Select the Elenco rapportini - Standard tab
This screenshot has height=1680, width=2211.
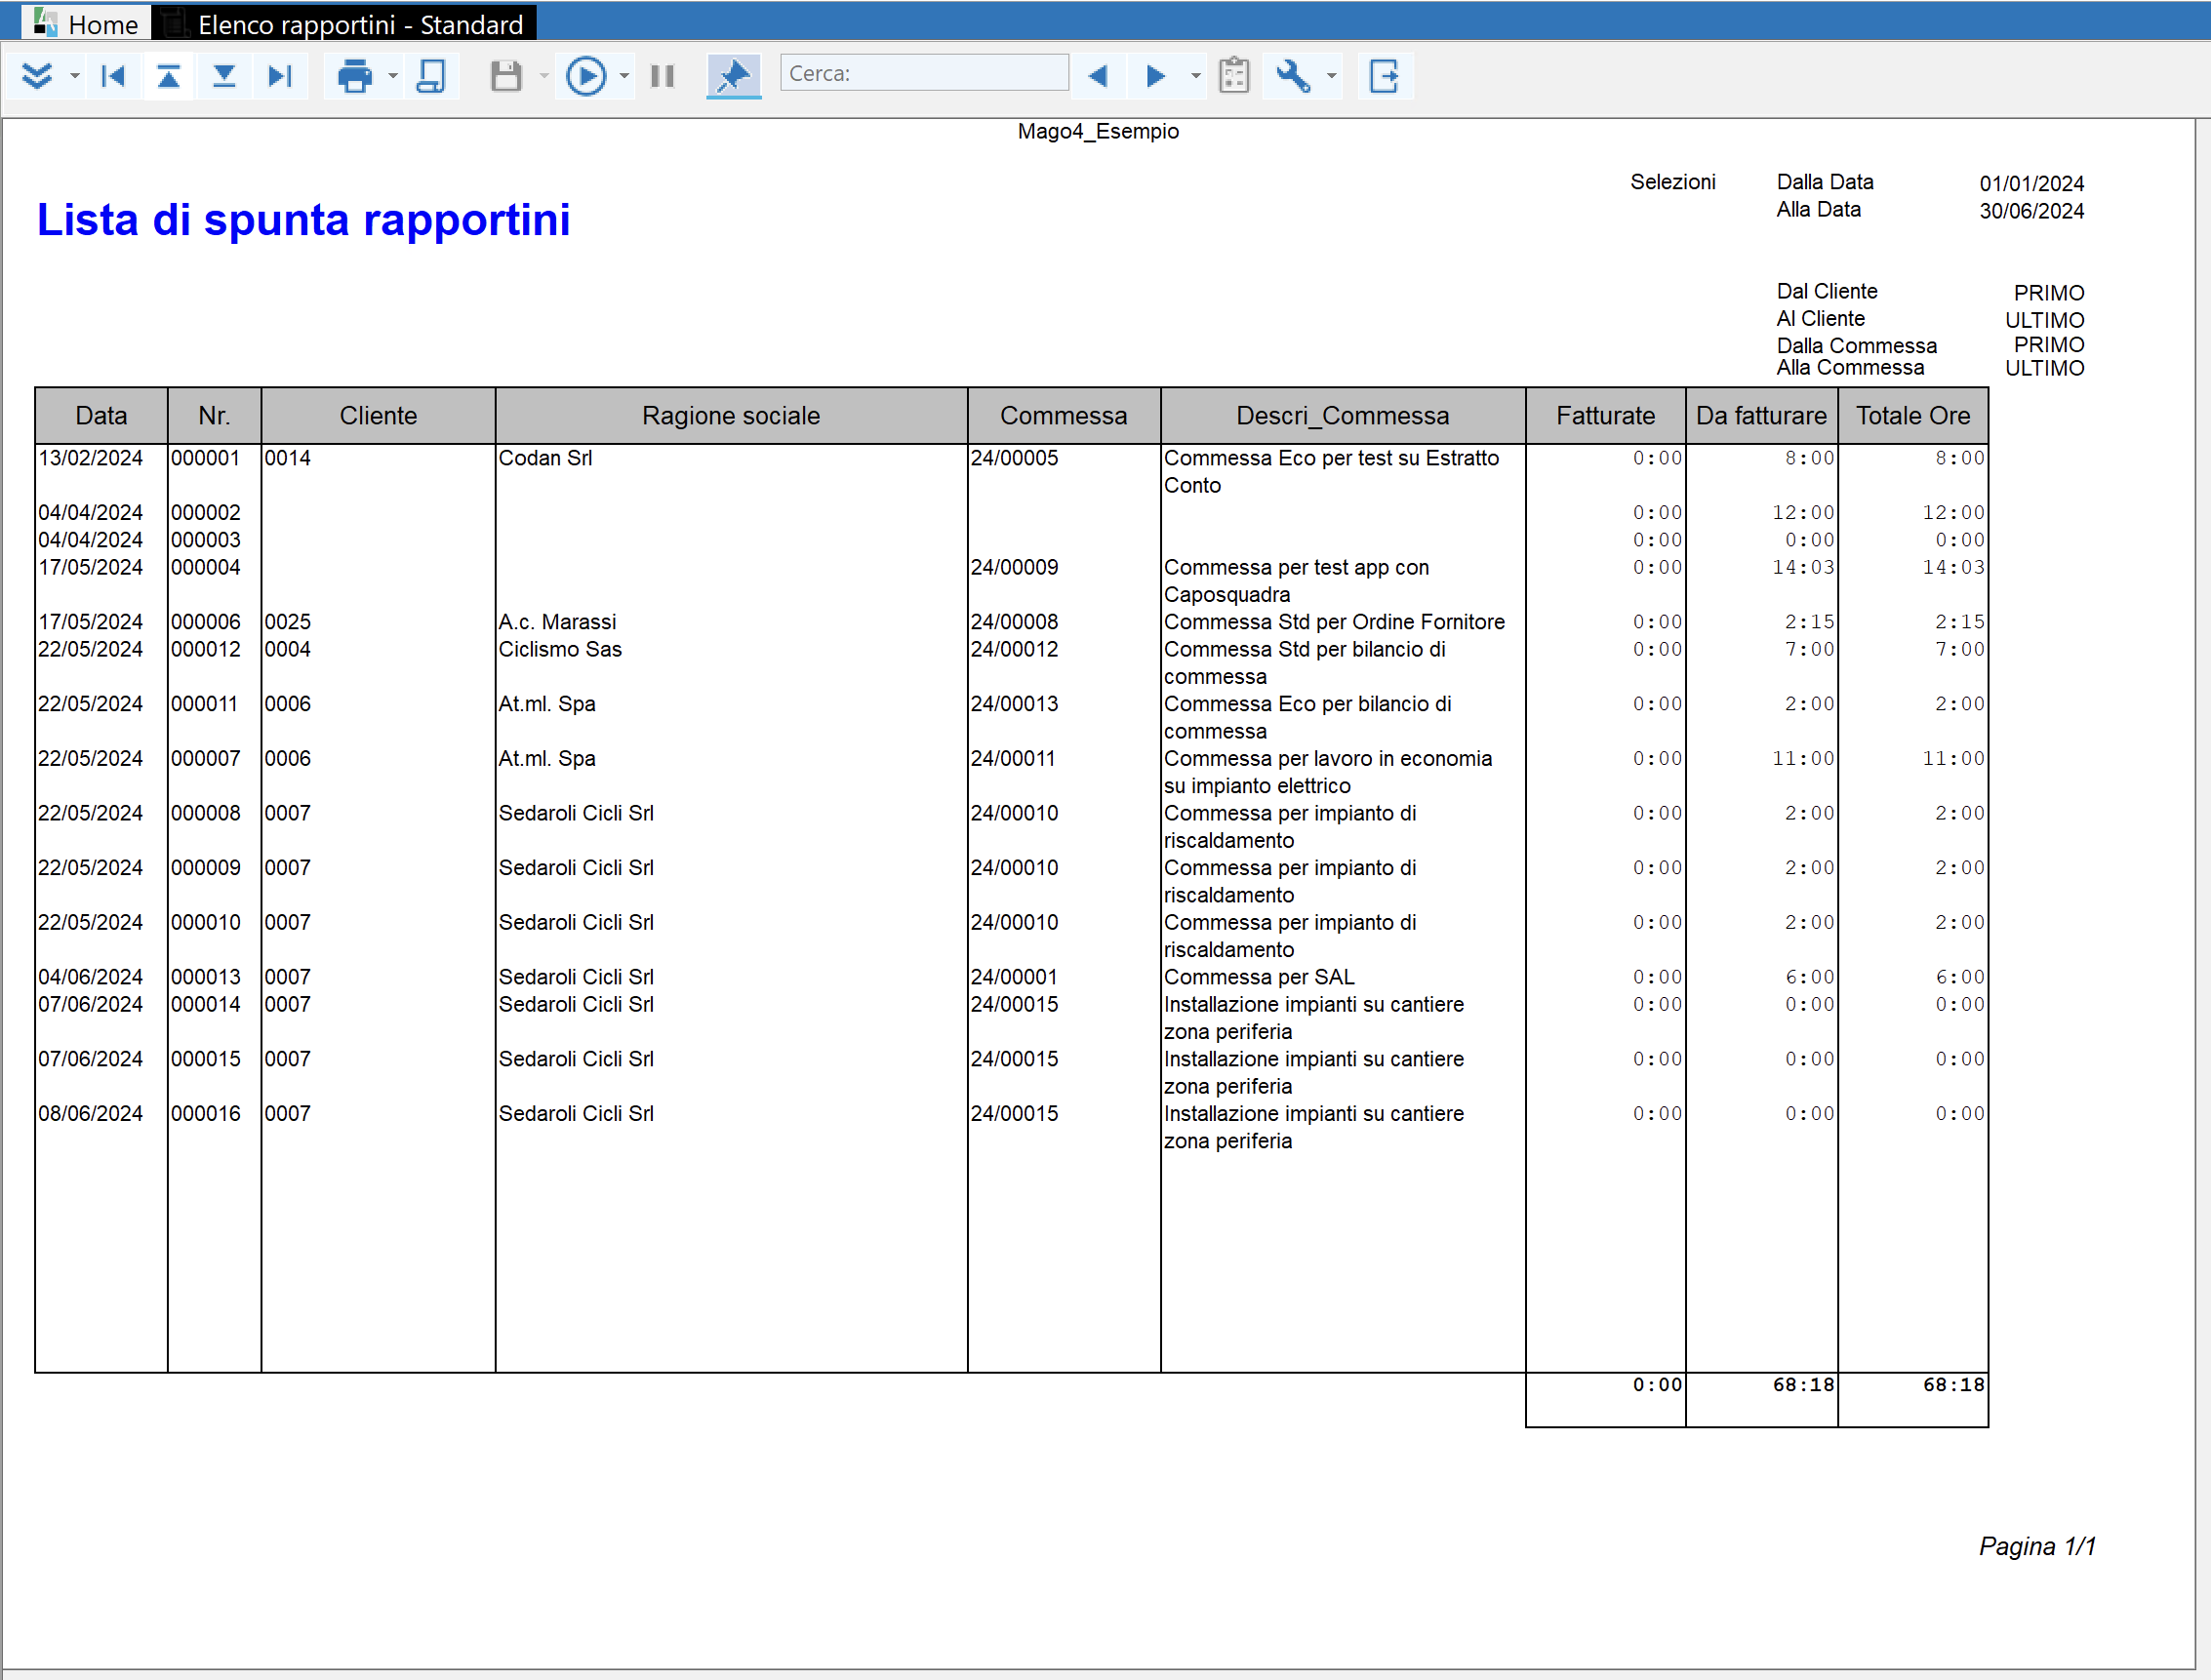coord(346,23)
